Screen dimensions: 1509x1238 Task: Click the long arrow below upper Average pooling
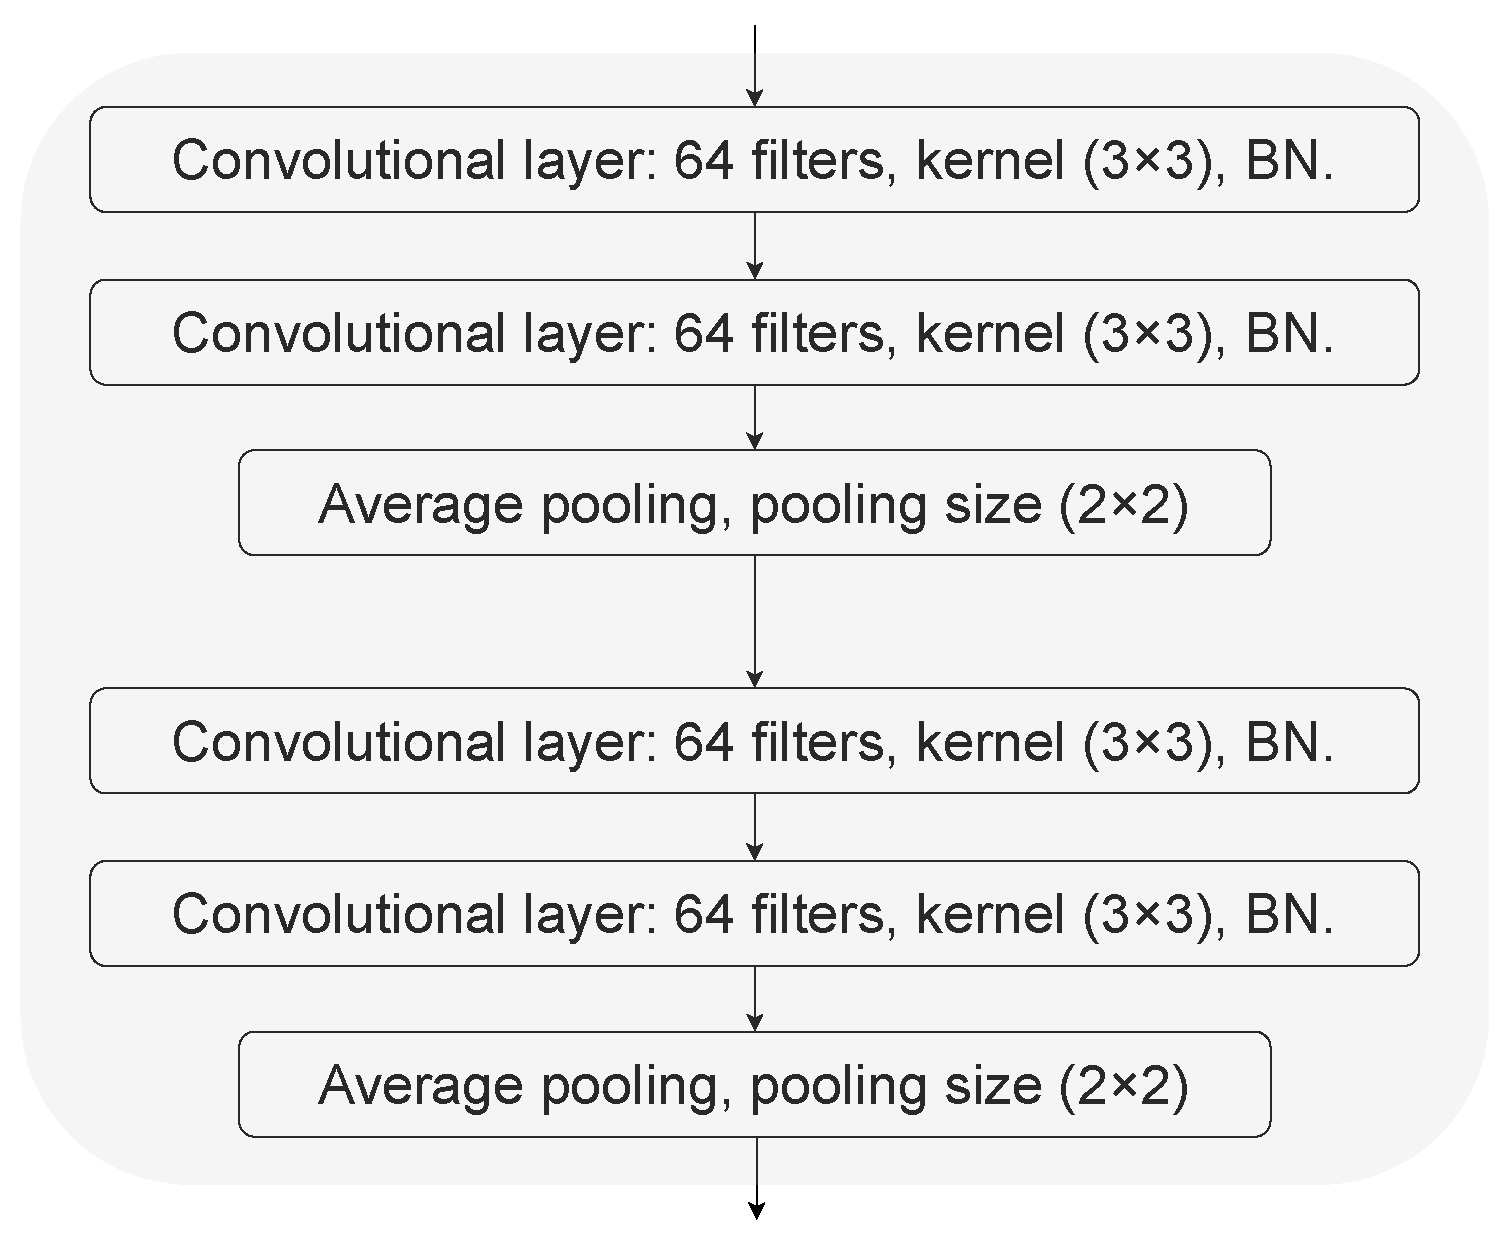coord(755,618)
